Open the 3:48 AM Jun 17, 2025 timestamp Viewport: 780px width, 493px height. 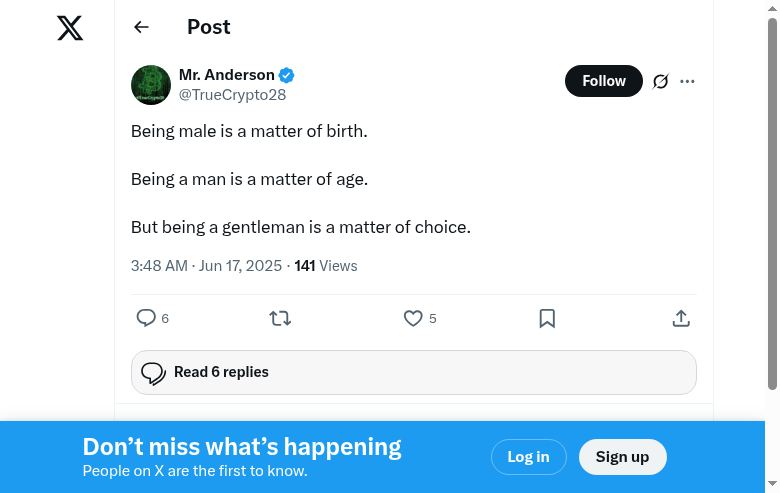click(x=207, y=266)
